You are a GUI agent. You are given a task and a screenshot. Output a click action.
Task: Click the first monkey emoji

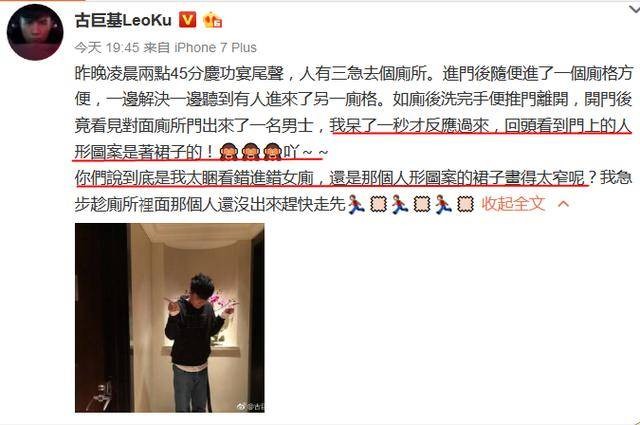point(229,152)
